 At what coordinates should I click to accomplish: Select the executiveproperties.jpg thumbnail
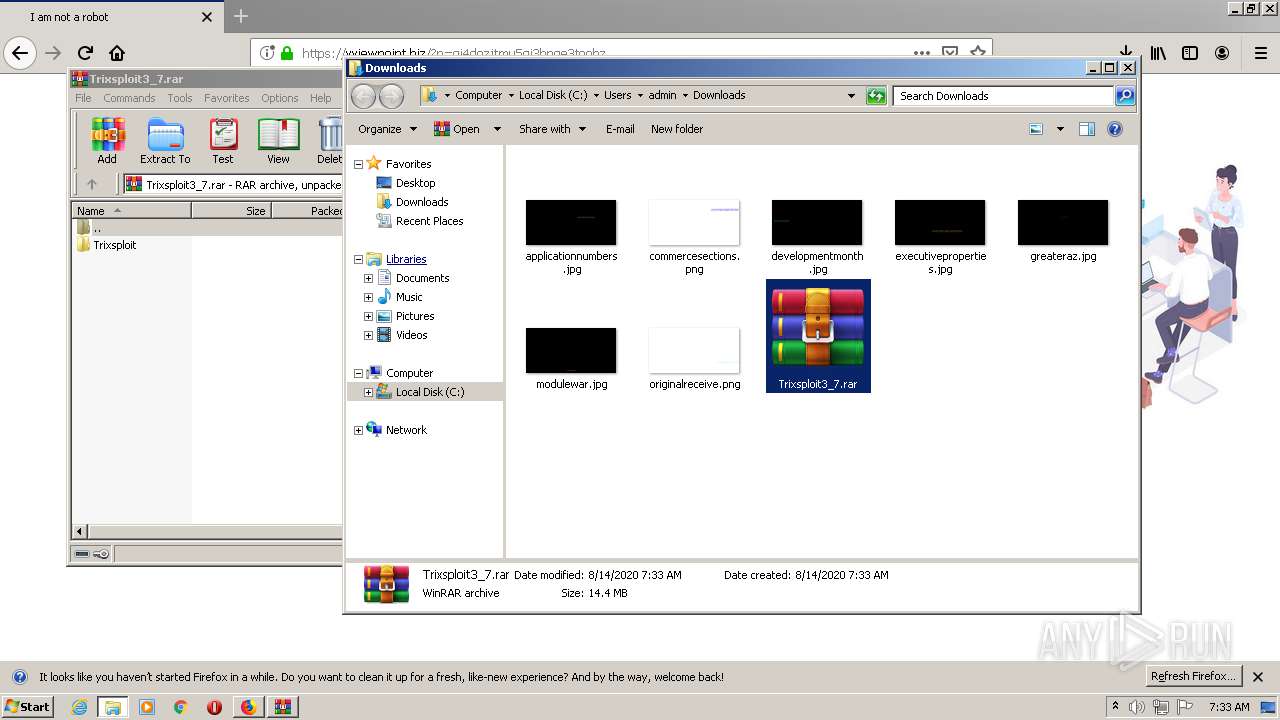pos(940,222)
